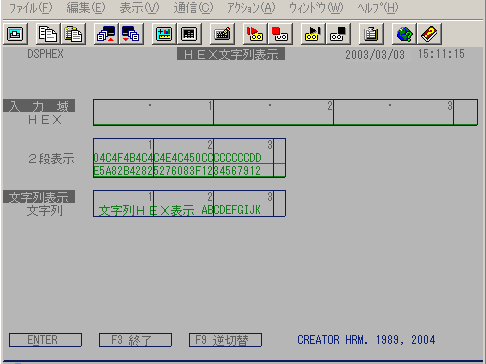The height and width of the screenshot is (364, 486).
Task: Open the アクション(A) menu
Action: coord(251,8)
